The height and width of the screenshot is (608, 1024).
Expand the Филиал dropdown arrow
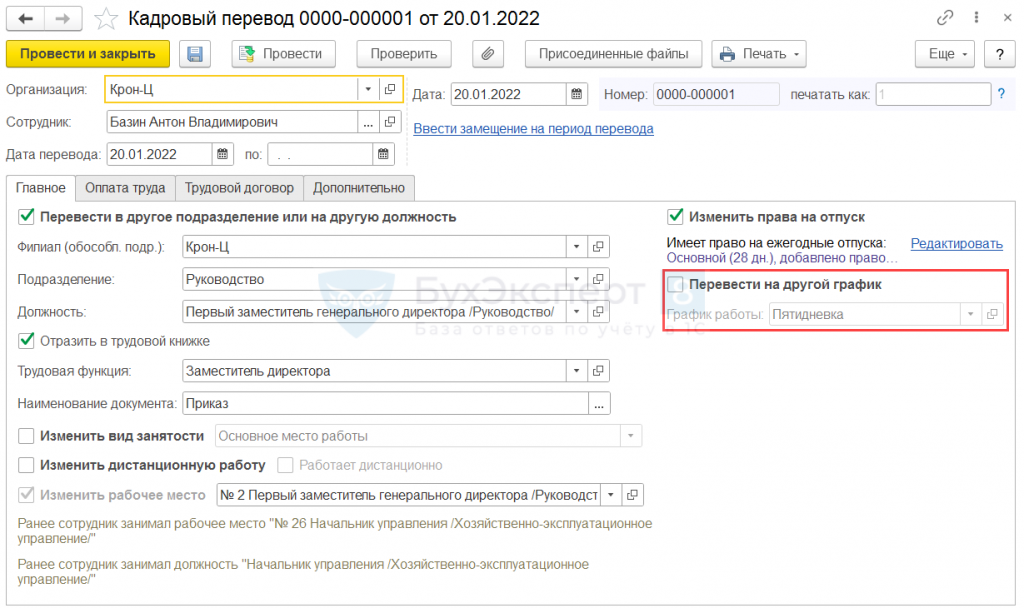[x=577, y=246]
